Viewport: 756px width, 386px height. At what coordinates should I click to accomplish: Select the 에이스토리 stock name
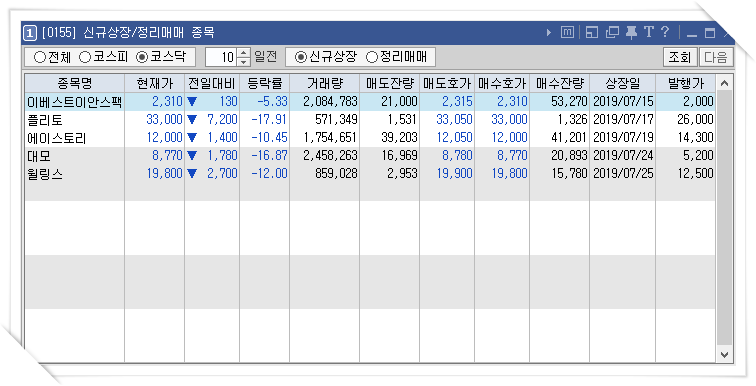pyautogui.click(x=57, y=138)
